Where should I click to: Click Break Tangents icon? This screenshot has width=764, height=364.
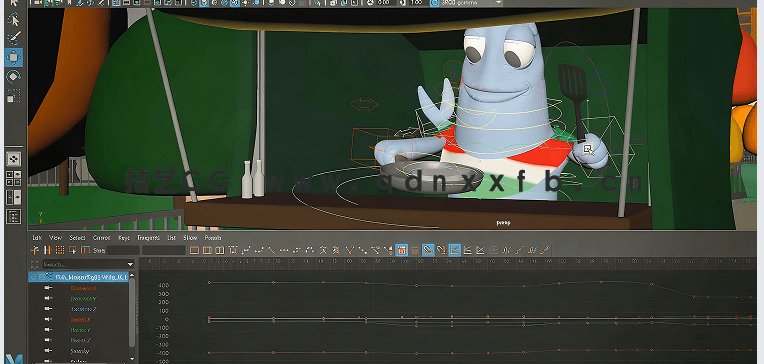349,250
